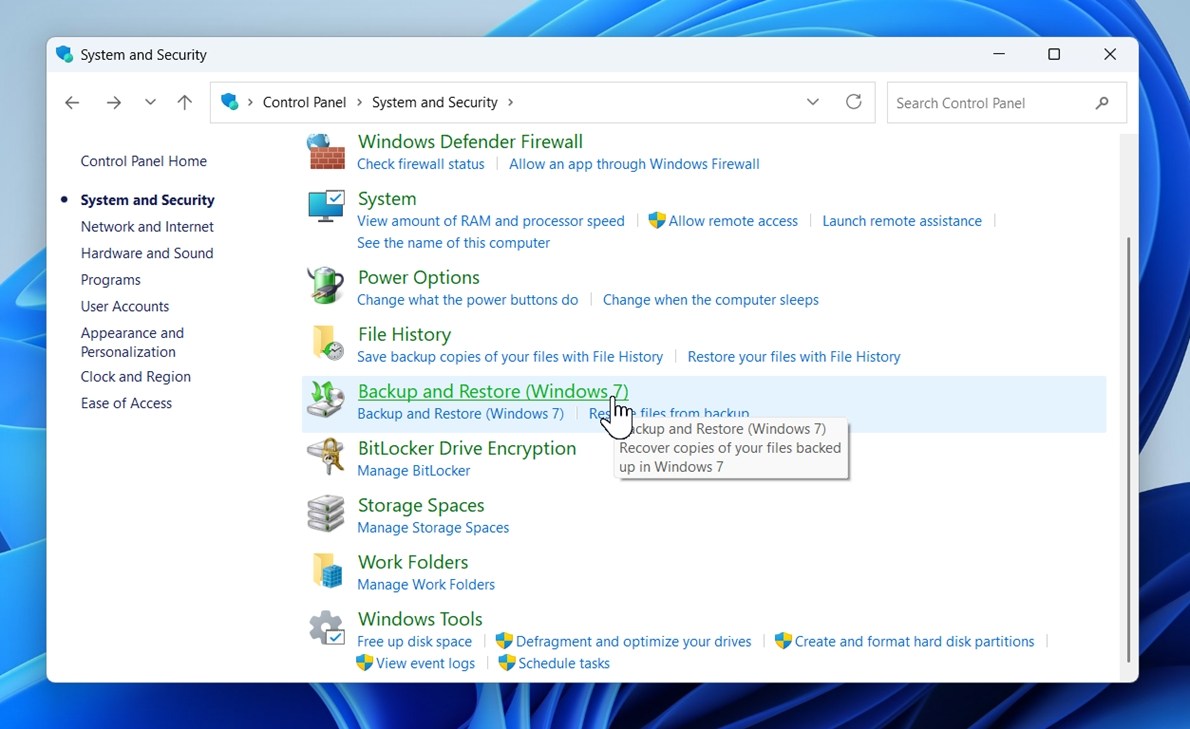
Task: Open Check firewall status link
Action: point(421,163)
